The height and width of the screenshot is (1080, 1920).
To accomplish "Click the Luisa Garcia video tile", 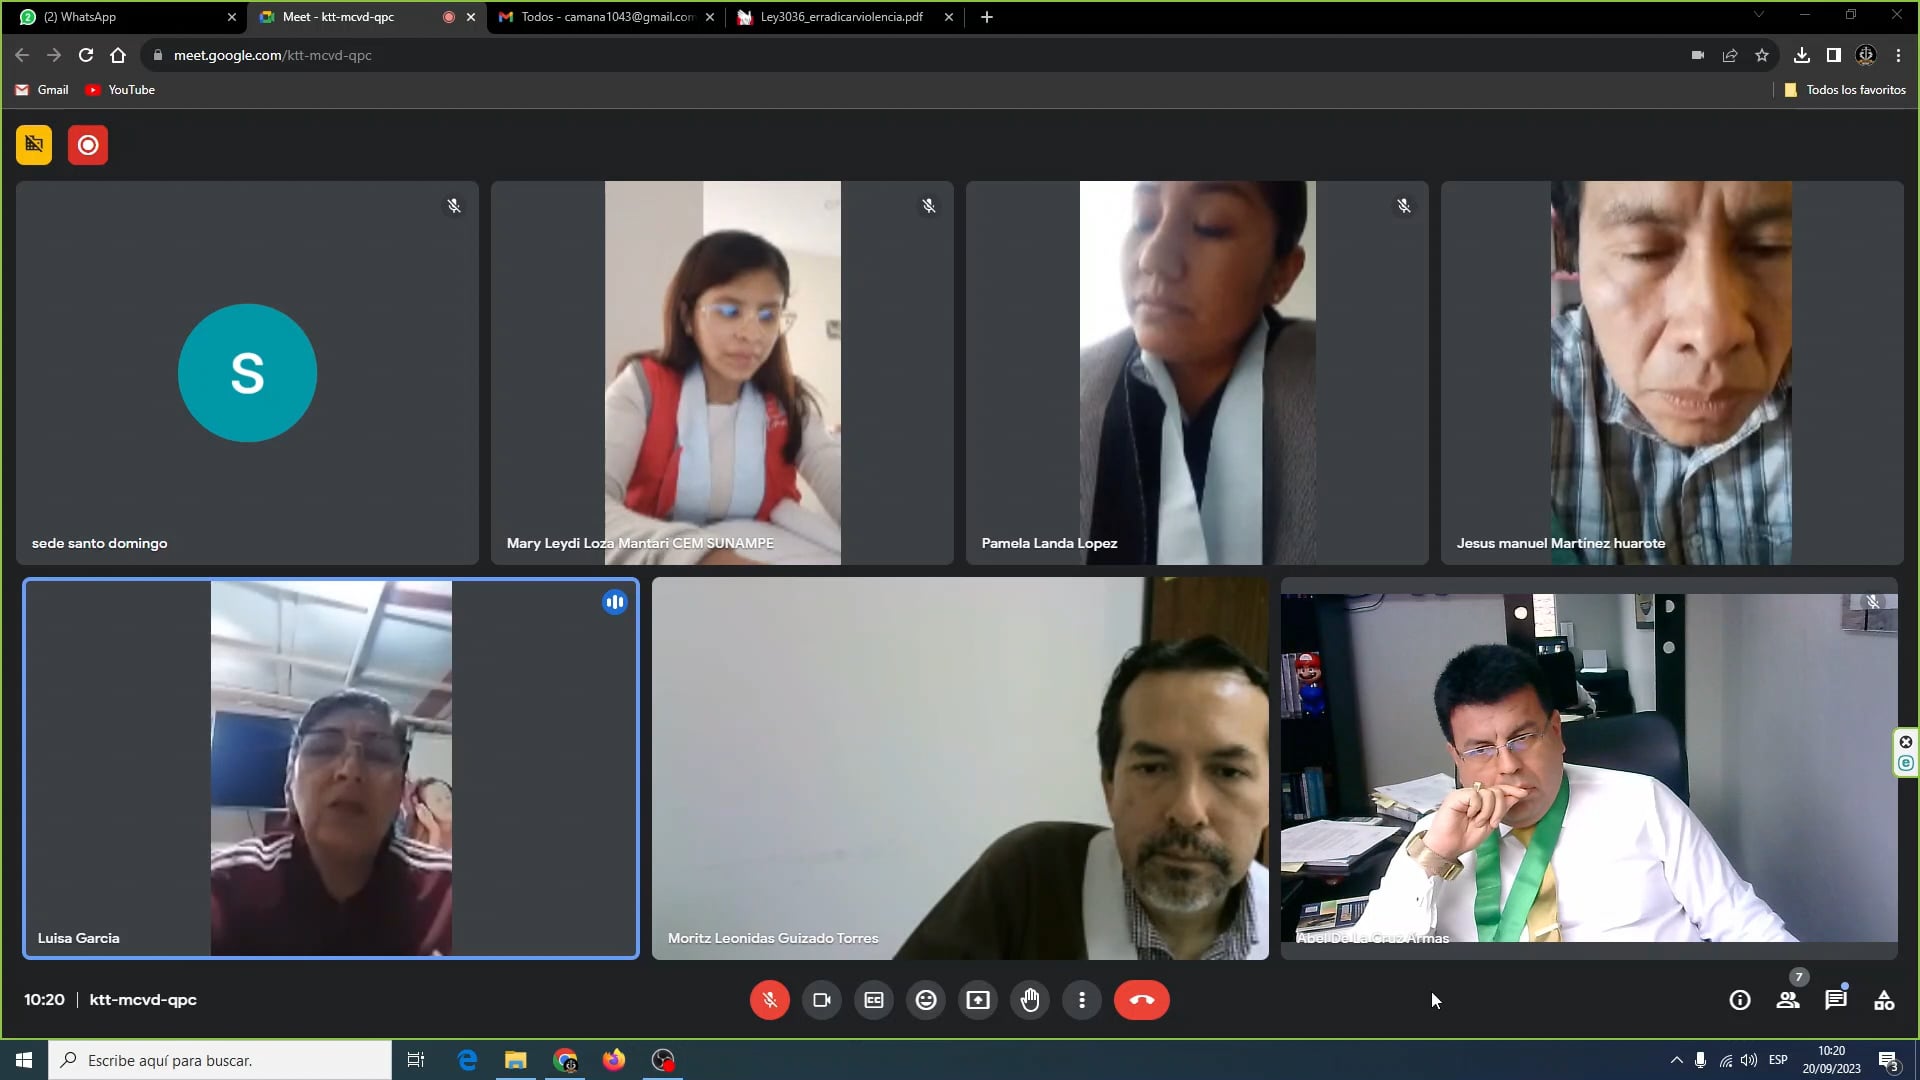I will click(x=330, y=768).
